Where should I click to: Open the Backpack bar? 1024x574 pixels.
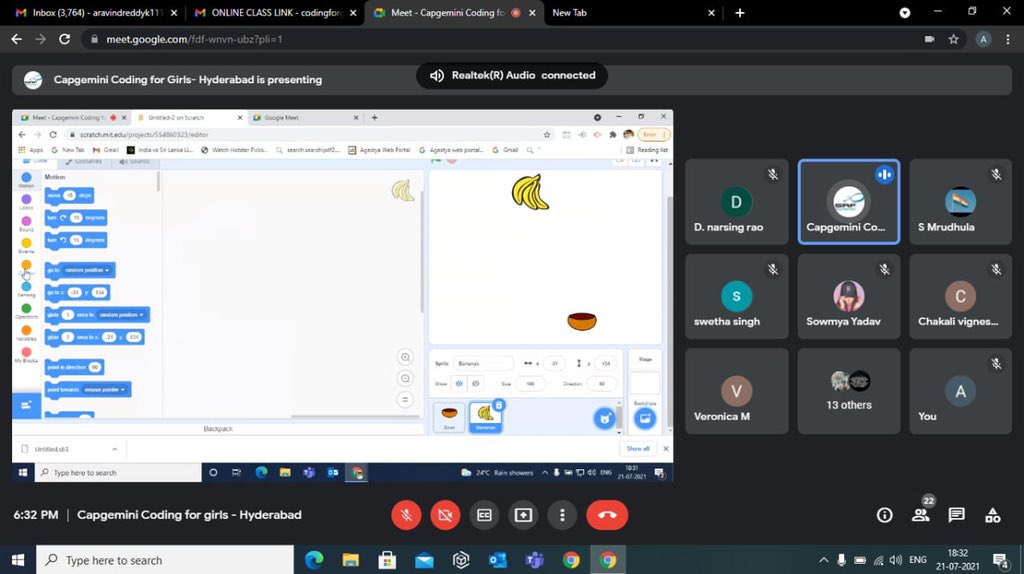(217, 429)
